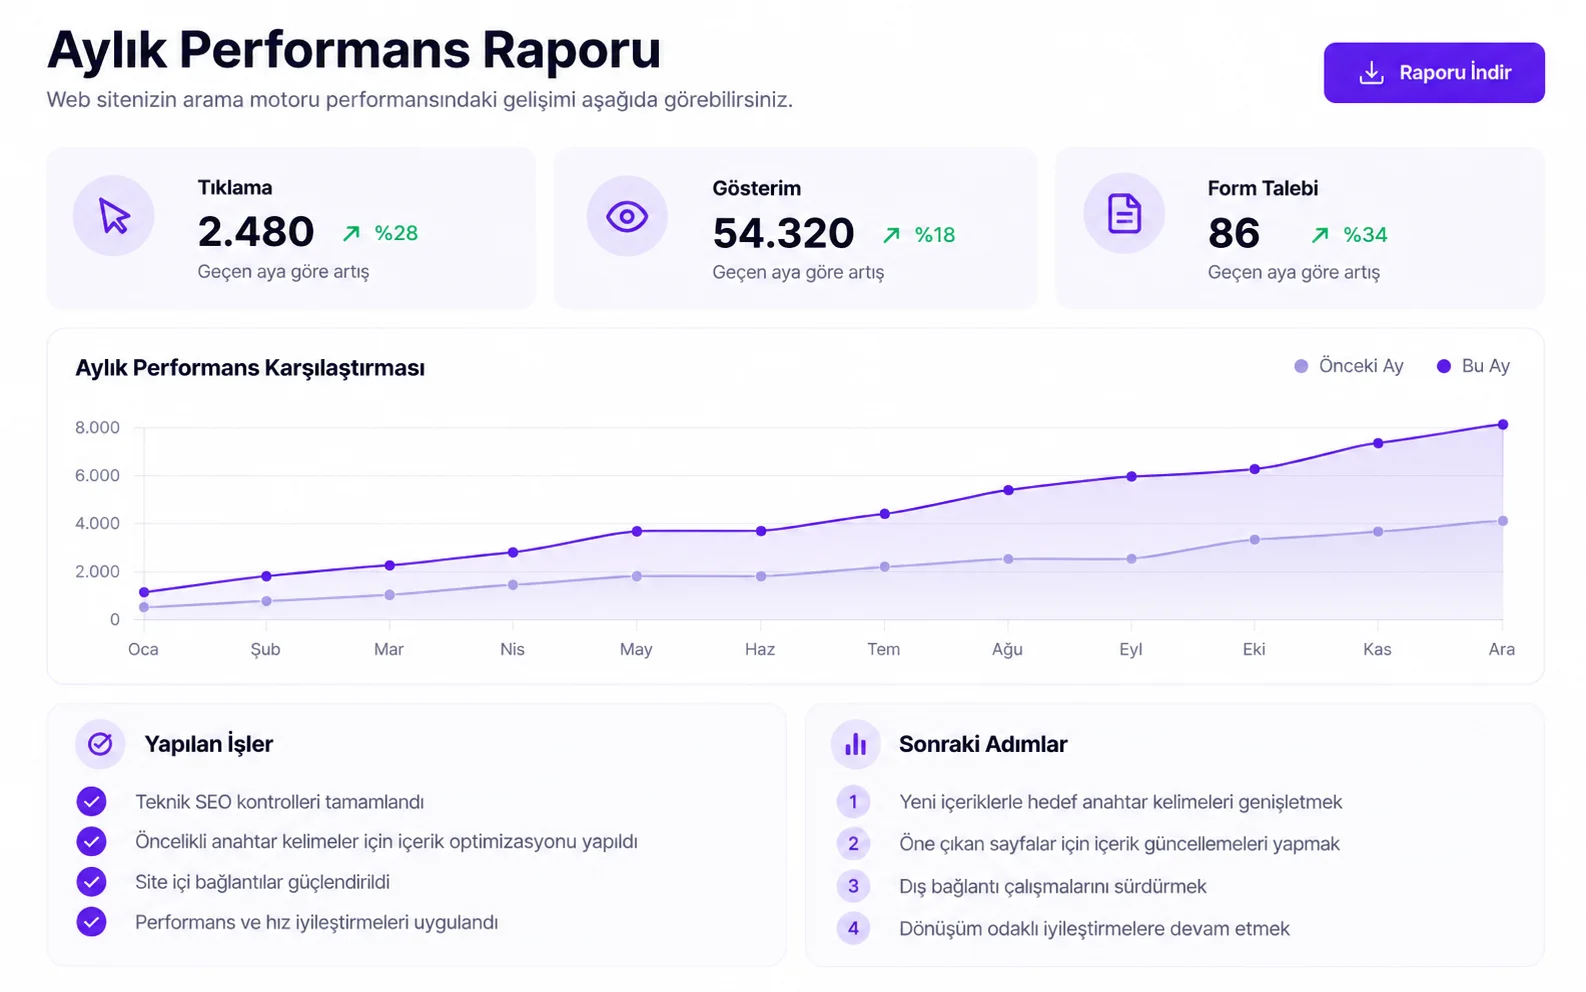Click the Teknik SEO kontrolleri tamamlandı text

click(279, 802)
